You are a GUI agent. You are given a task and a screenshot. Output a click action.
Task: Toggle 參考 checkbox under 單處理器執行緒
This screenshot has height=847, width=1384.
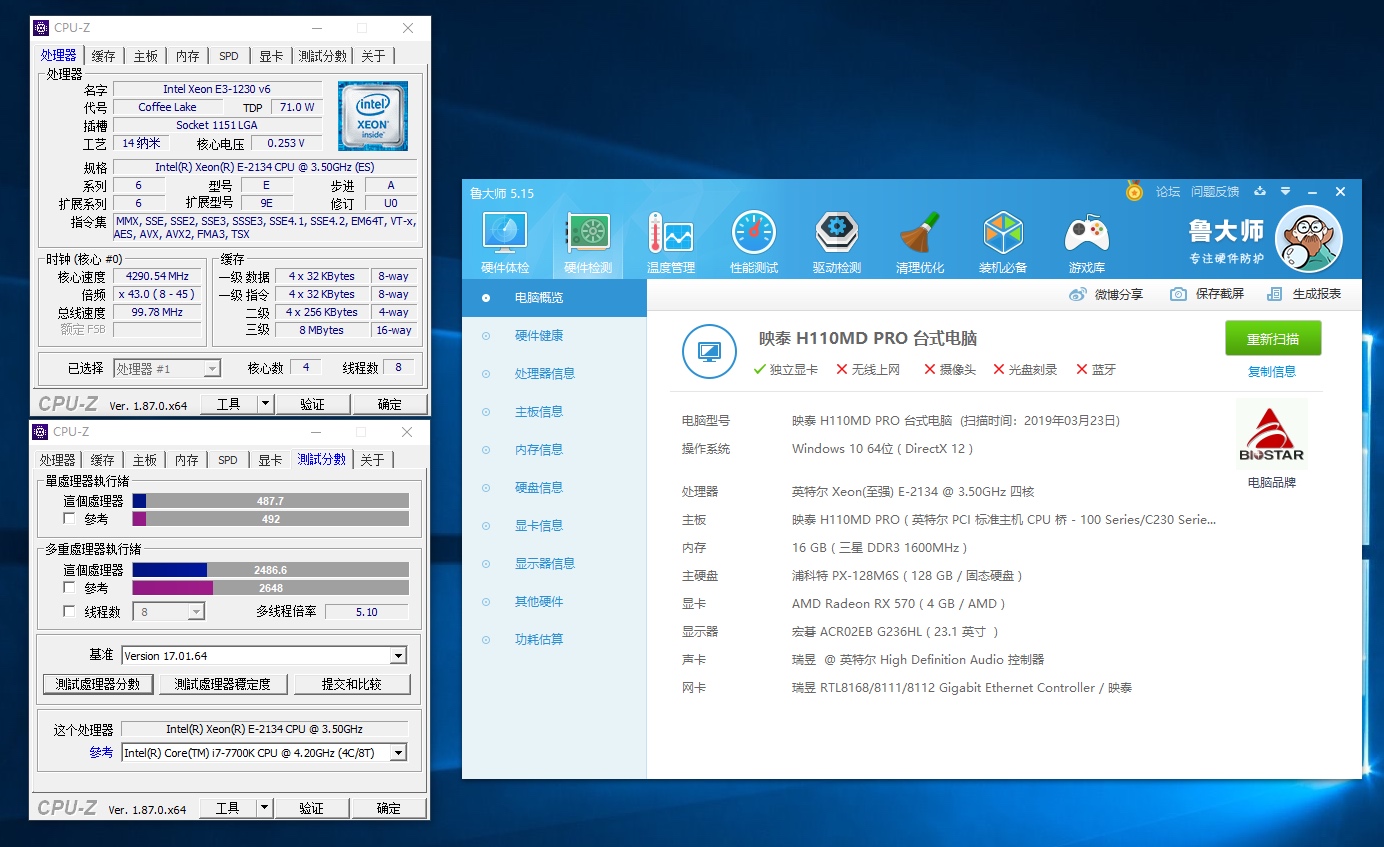click(x=69, y=519)
